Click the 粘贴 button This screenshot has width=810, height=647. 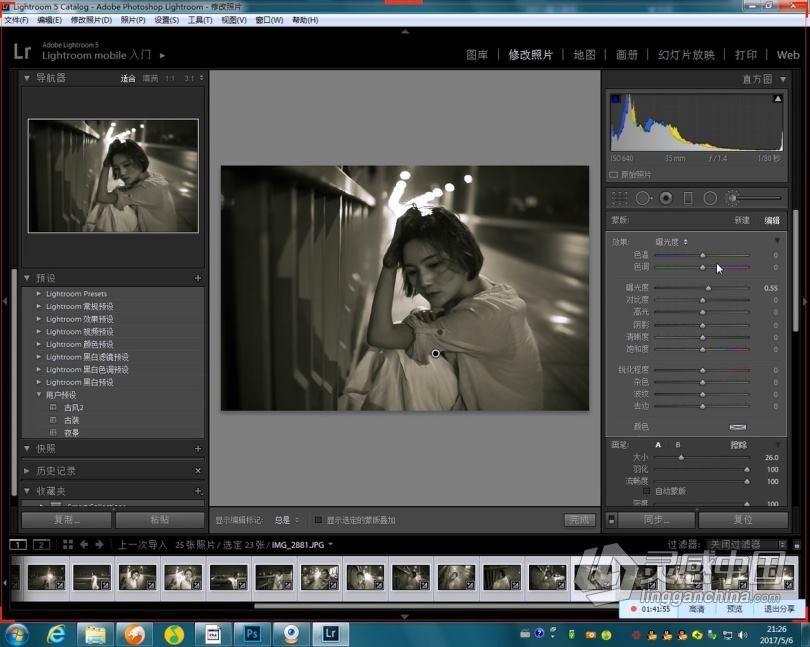(160, 520)
